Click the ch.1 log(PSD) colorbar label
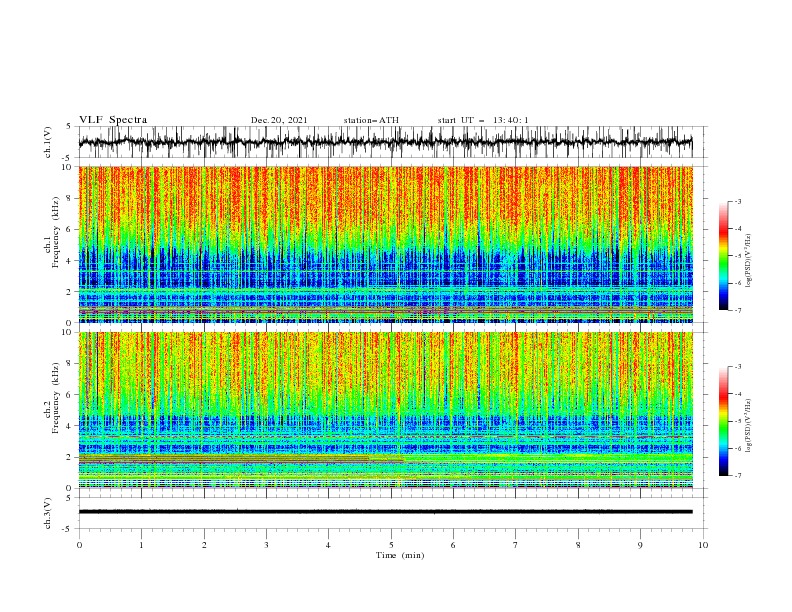This screenshot has height=612, width=792. [x=749, y=261]
